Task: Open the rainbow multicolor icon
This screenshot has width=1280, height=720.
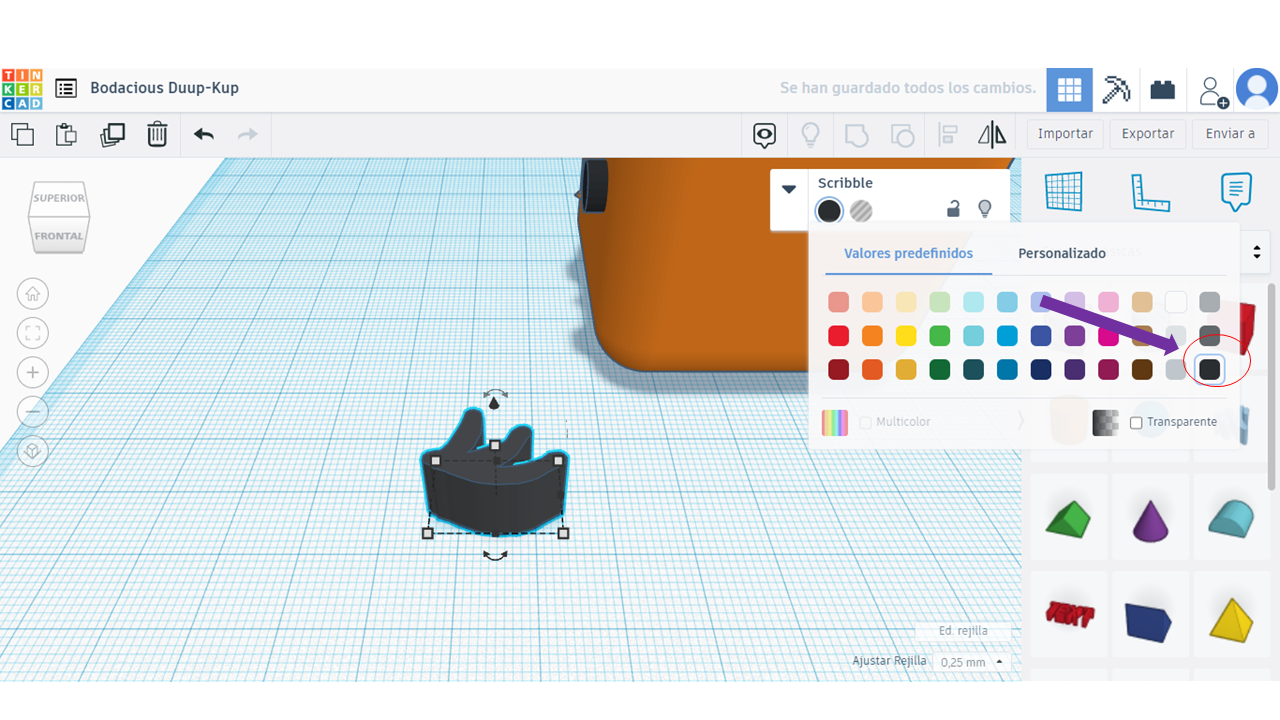Action: point(835,423)
